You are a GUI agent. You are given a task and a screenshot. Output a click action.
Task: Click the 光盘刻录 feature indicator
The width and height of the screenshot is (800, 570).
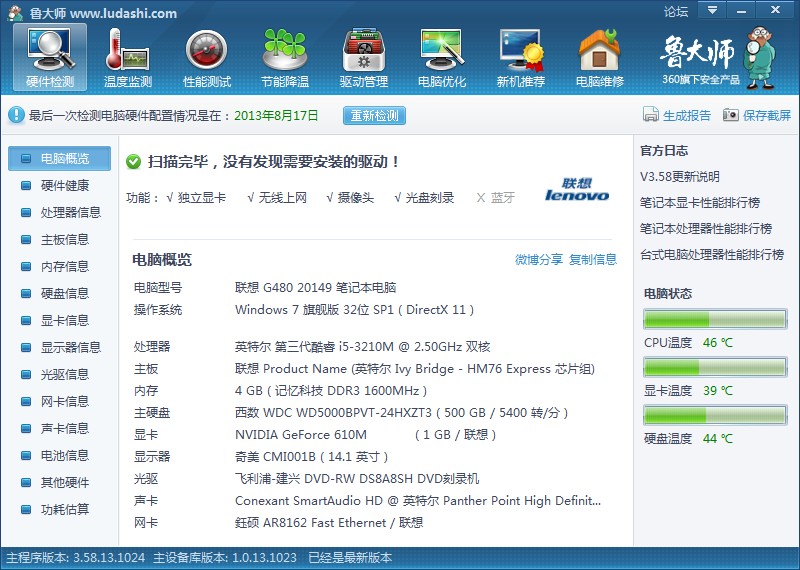(x=424, y=197)
